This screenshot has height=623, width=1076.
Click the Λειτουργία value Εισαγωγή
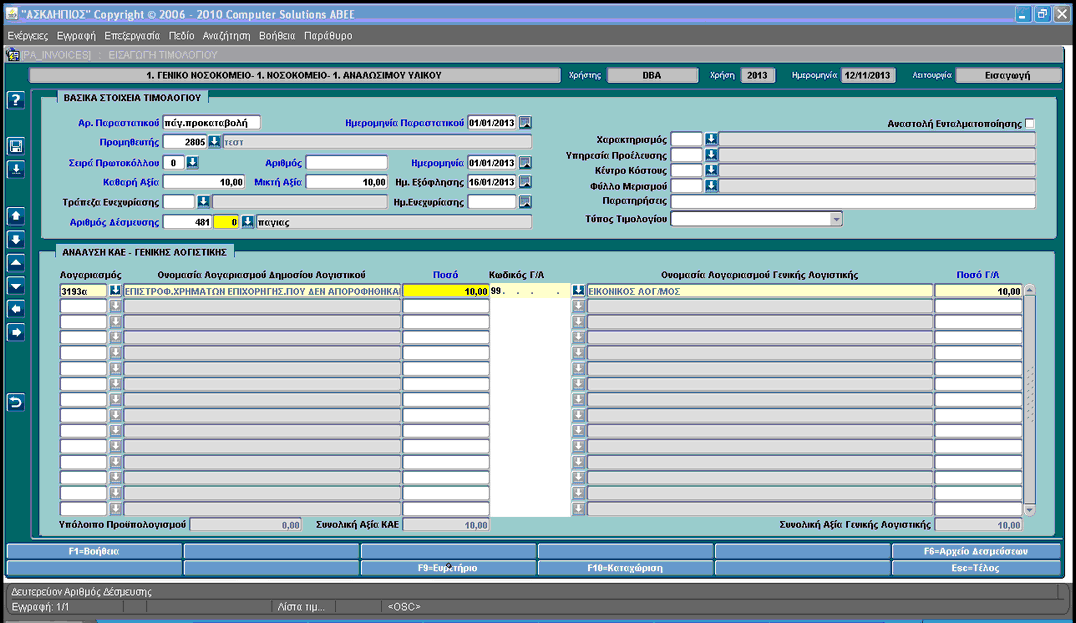click(x=1007, y=75)
